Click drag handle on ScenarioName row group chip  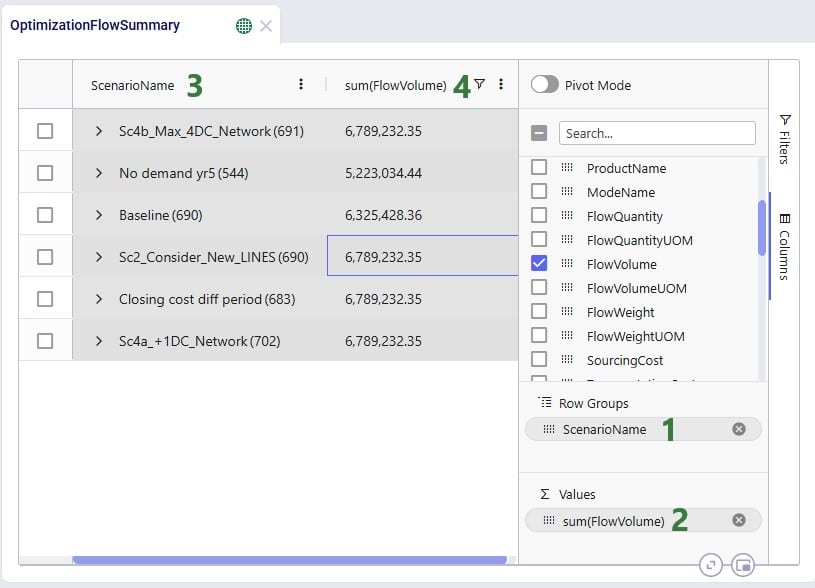[x=549, y=429]
